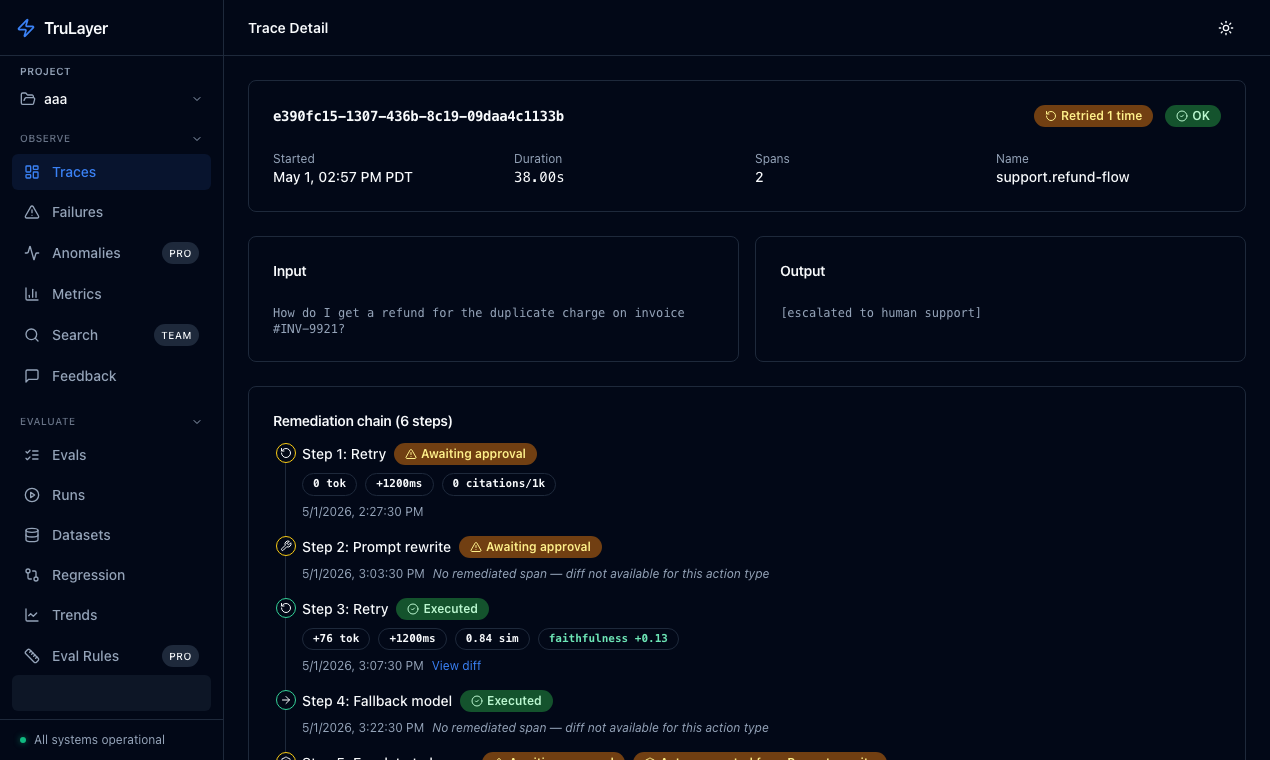Image resolution: width=1270 pixels, height=760 pixels.
Task: Select the trace ID e390fc15 text
Action: point(418,116)
